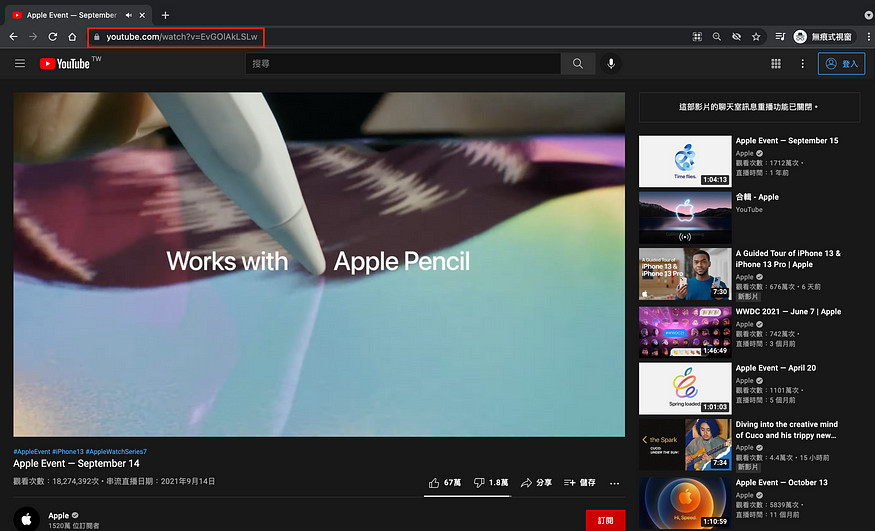Bookmark this page with the star icon

(756, 37)
